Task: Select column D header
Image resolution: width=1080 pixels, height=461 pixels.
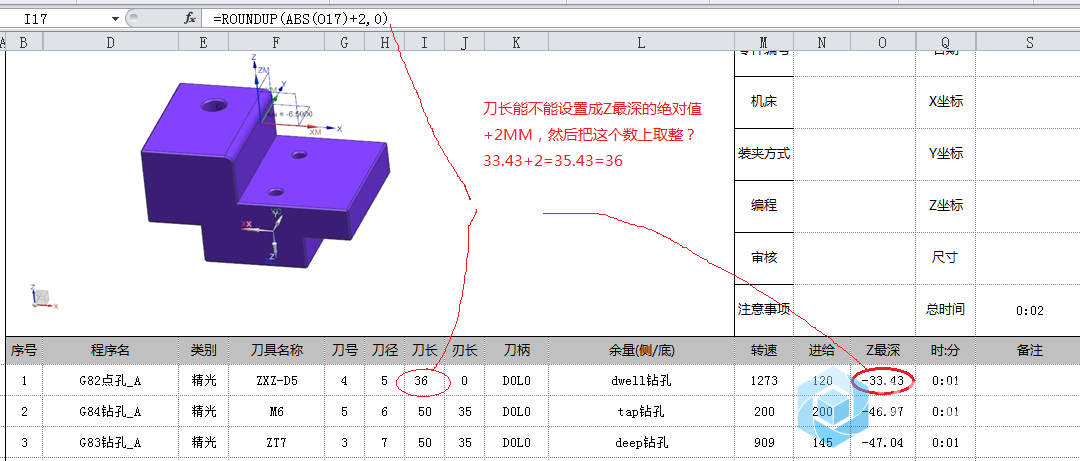Action: point(110,43)
